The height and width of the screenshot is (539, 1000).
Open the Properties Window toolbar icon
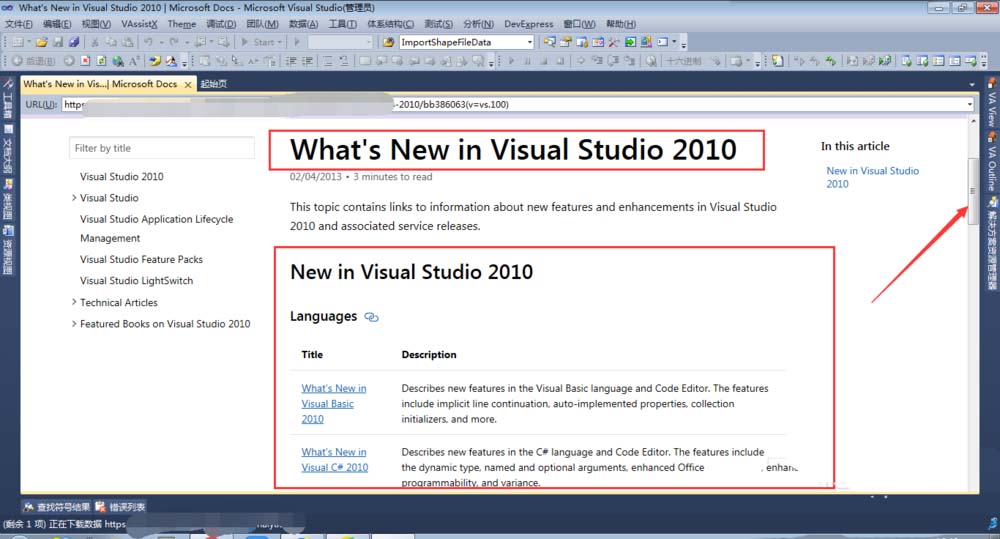pyautogui.click(x=565, y=42)
